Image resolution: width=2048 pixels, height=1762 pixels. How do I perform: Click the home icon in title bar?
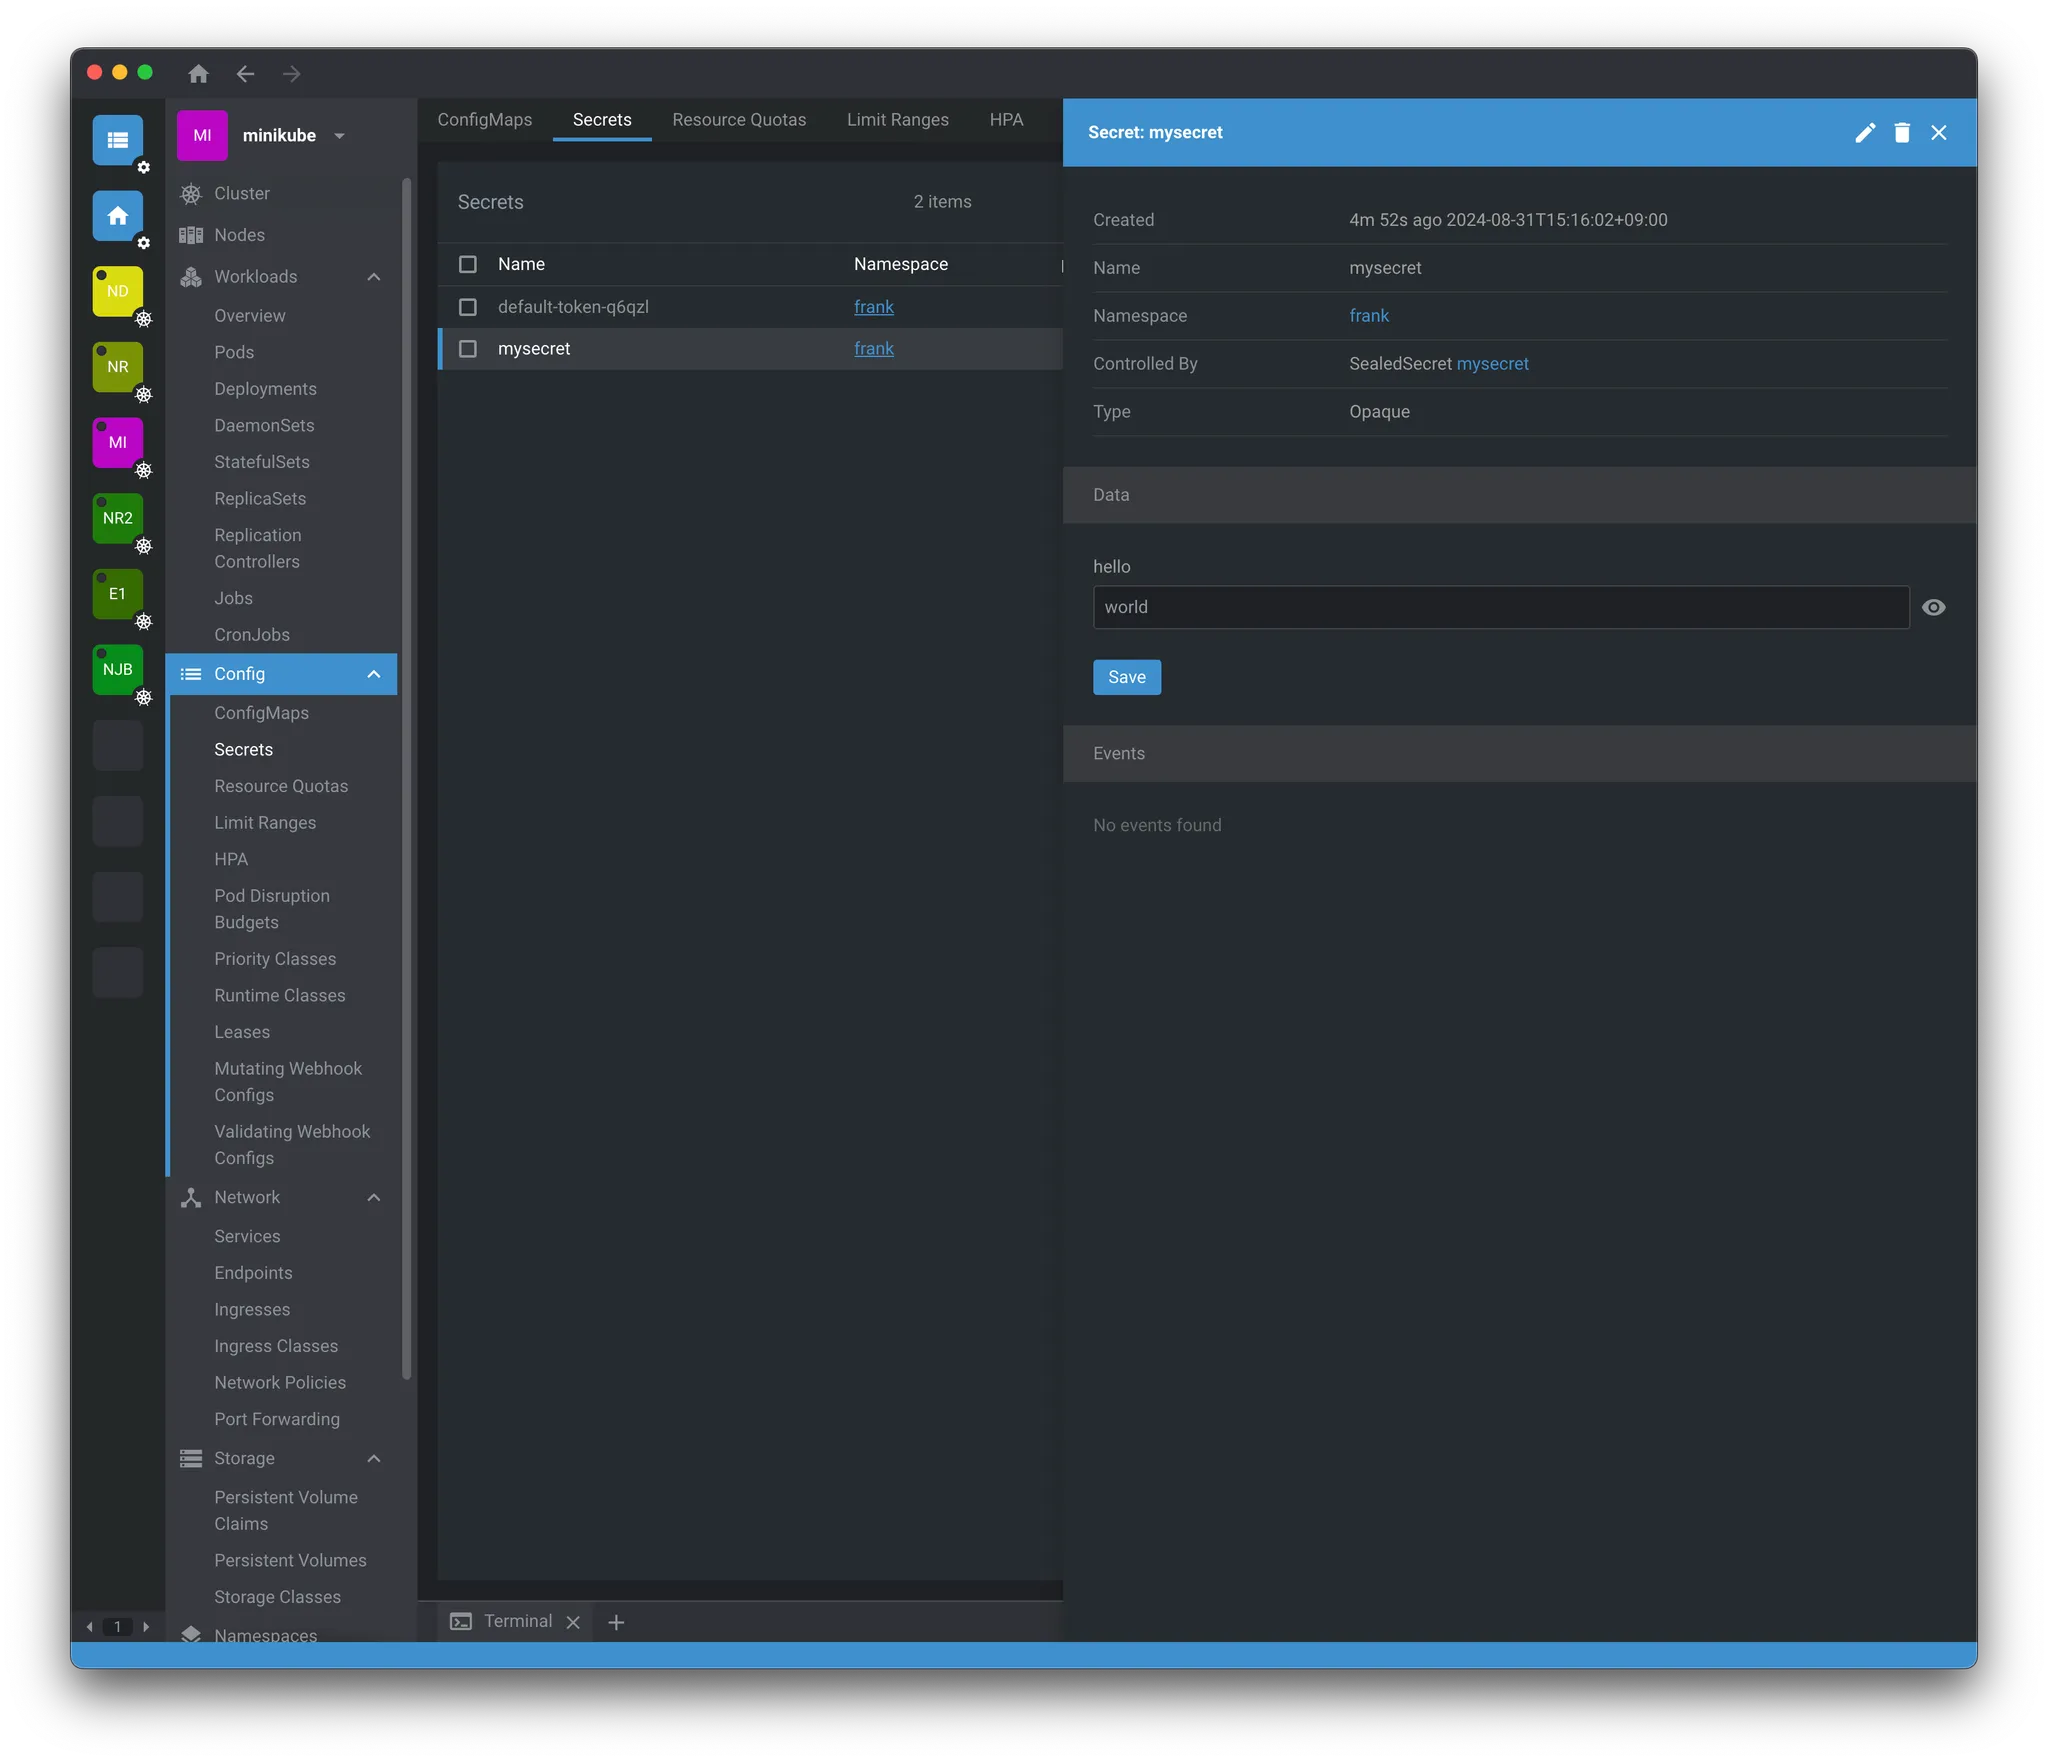pyautogui.click(x=198, y=74)
